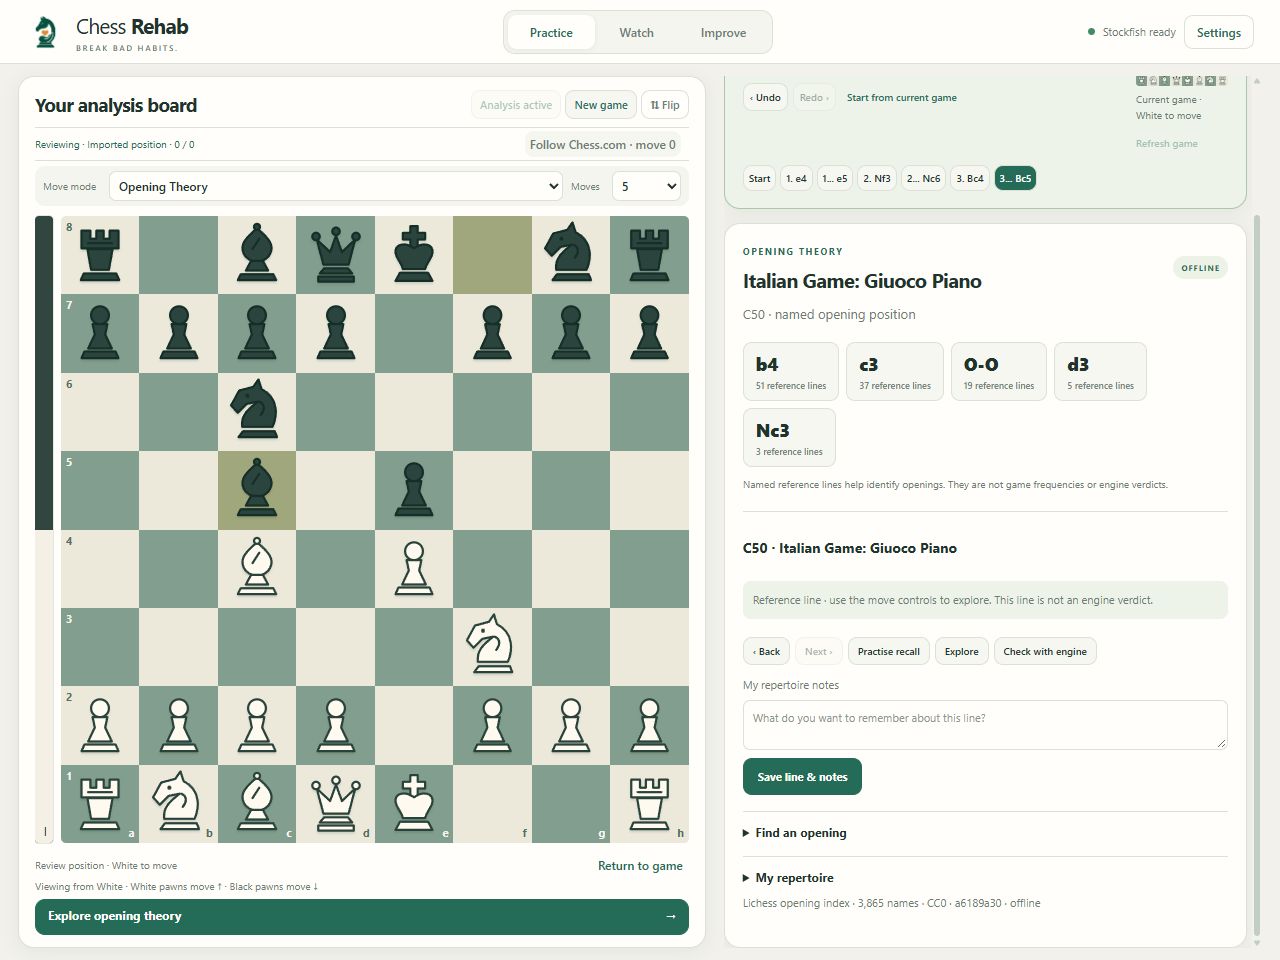
Task: Click the white rook on h1
Action: coord(649,804)
